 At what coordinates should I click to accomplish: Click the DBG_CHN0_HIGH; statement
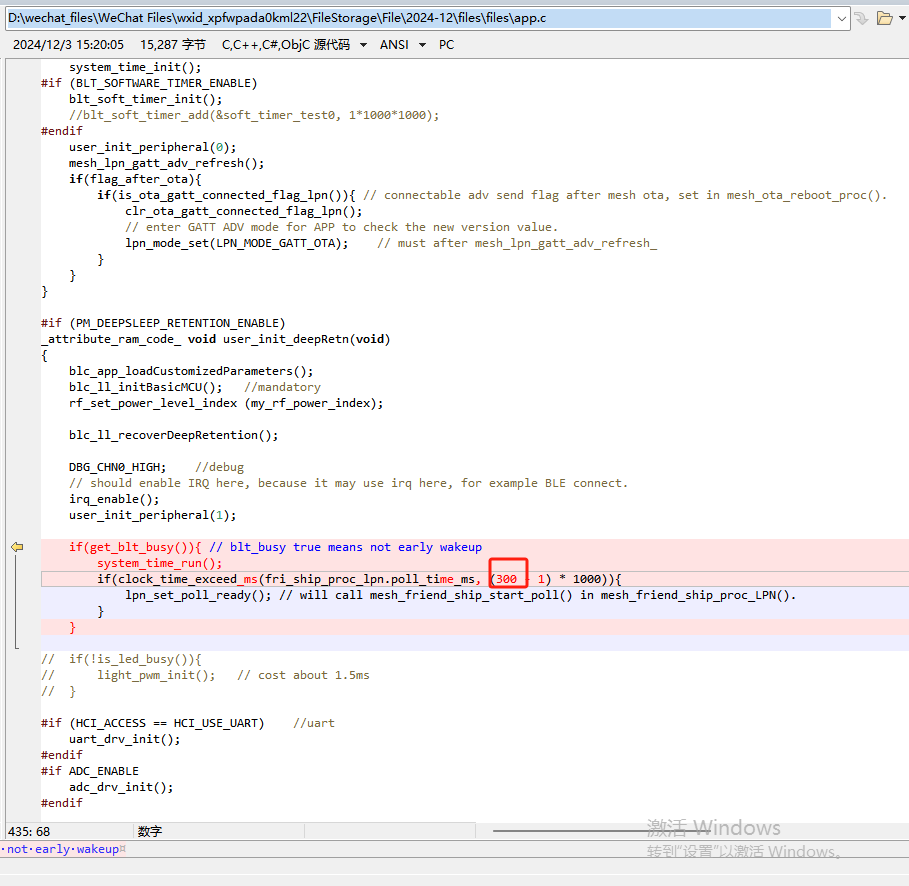(118, 467)
